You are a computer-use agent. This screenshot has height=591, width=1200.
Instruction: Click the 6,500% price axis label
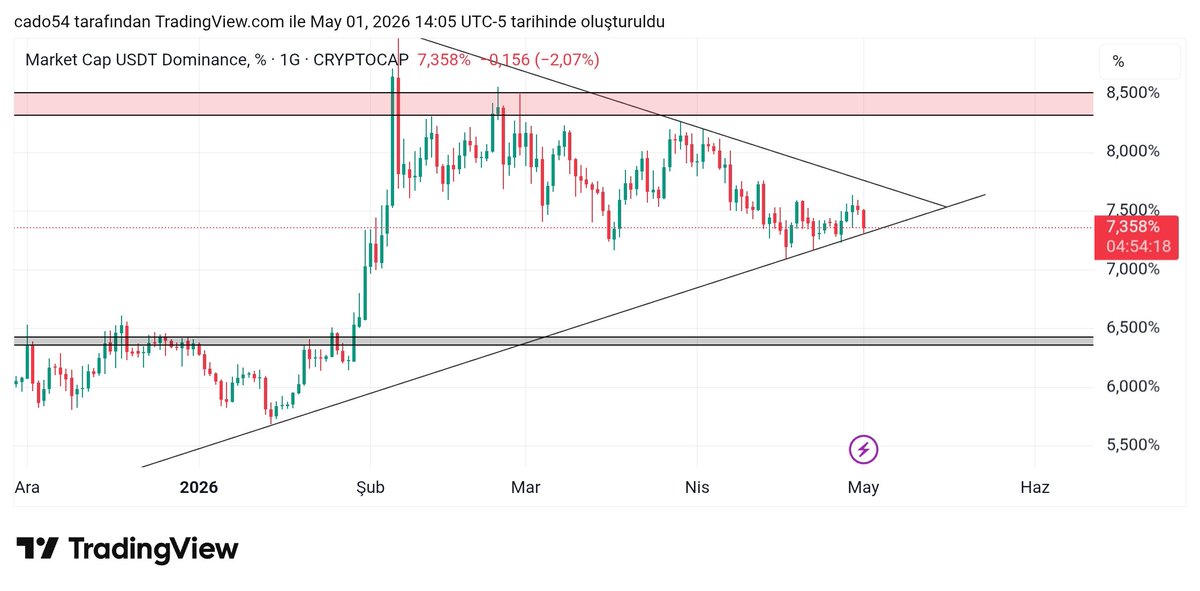coord(1133,327)
